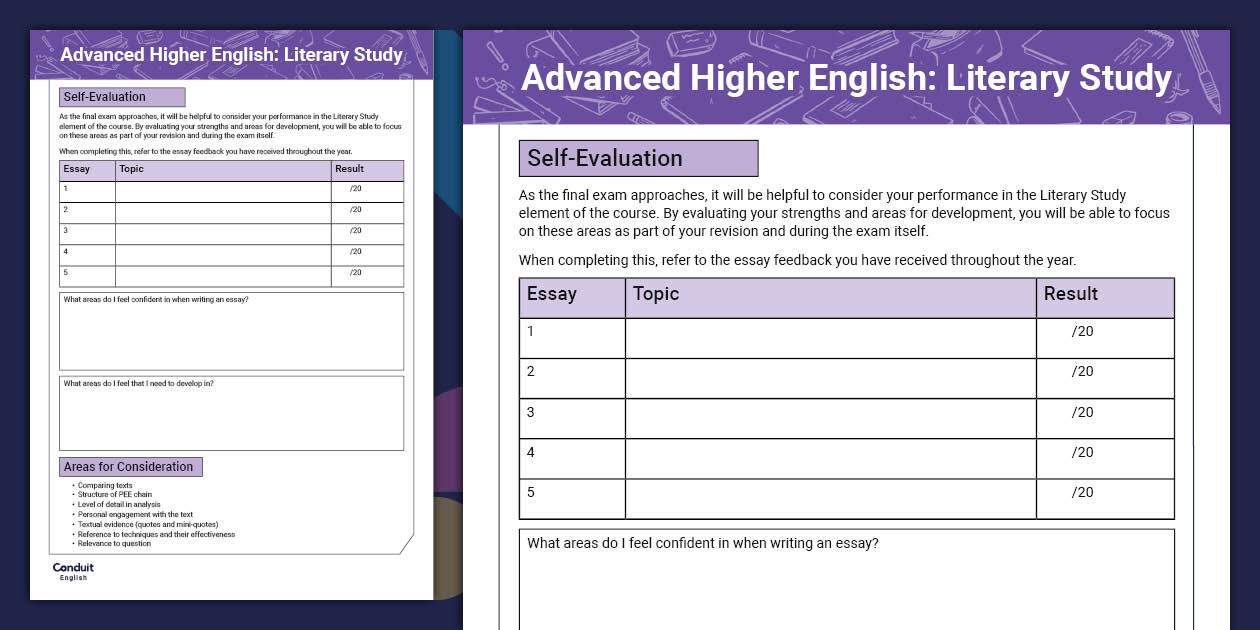Click the 'Areas for Consideration' heading
This screenshot has height=630, width=1260.
(x=131, y=466)
